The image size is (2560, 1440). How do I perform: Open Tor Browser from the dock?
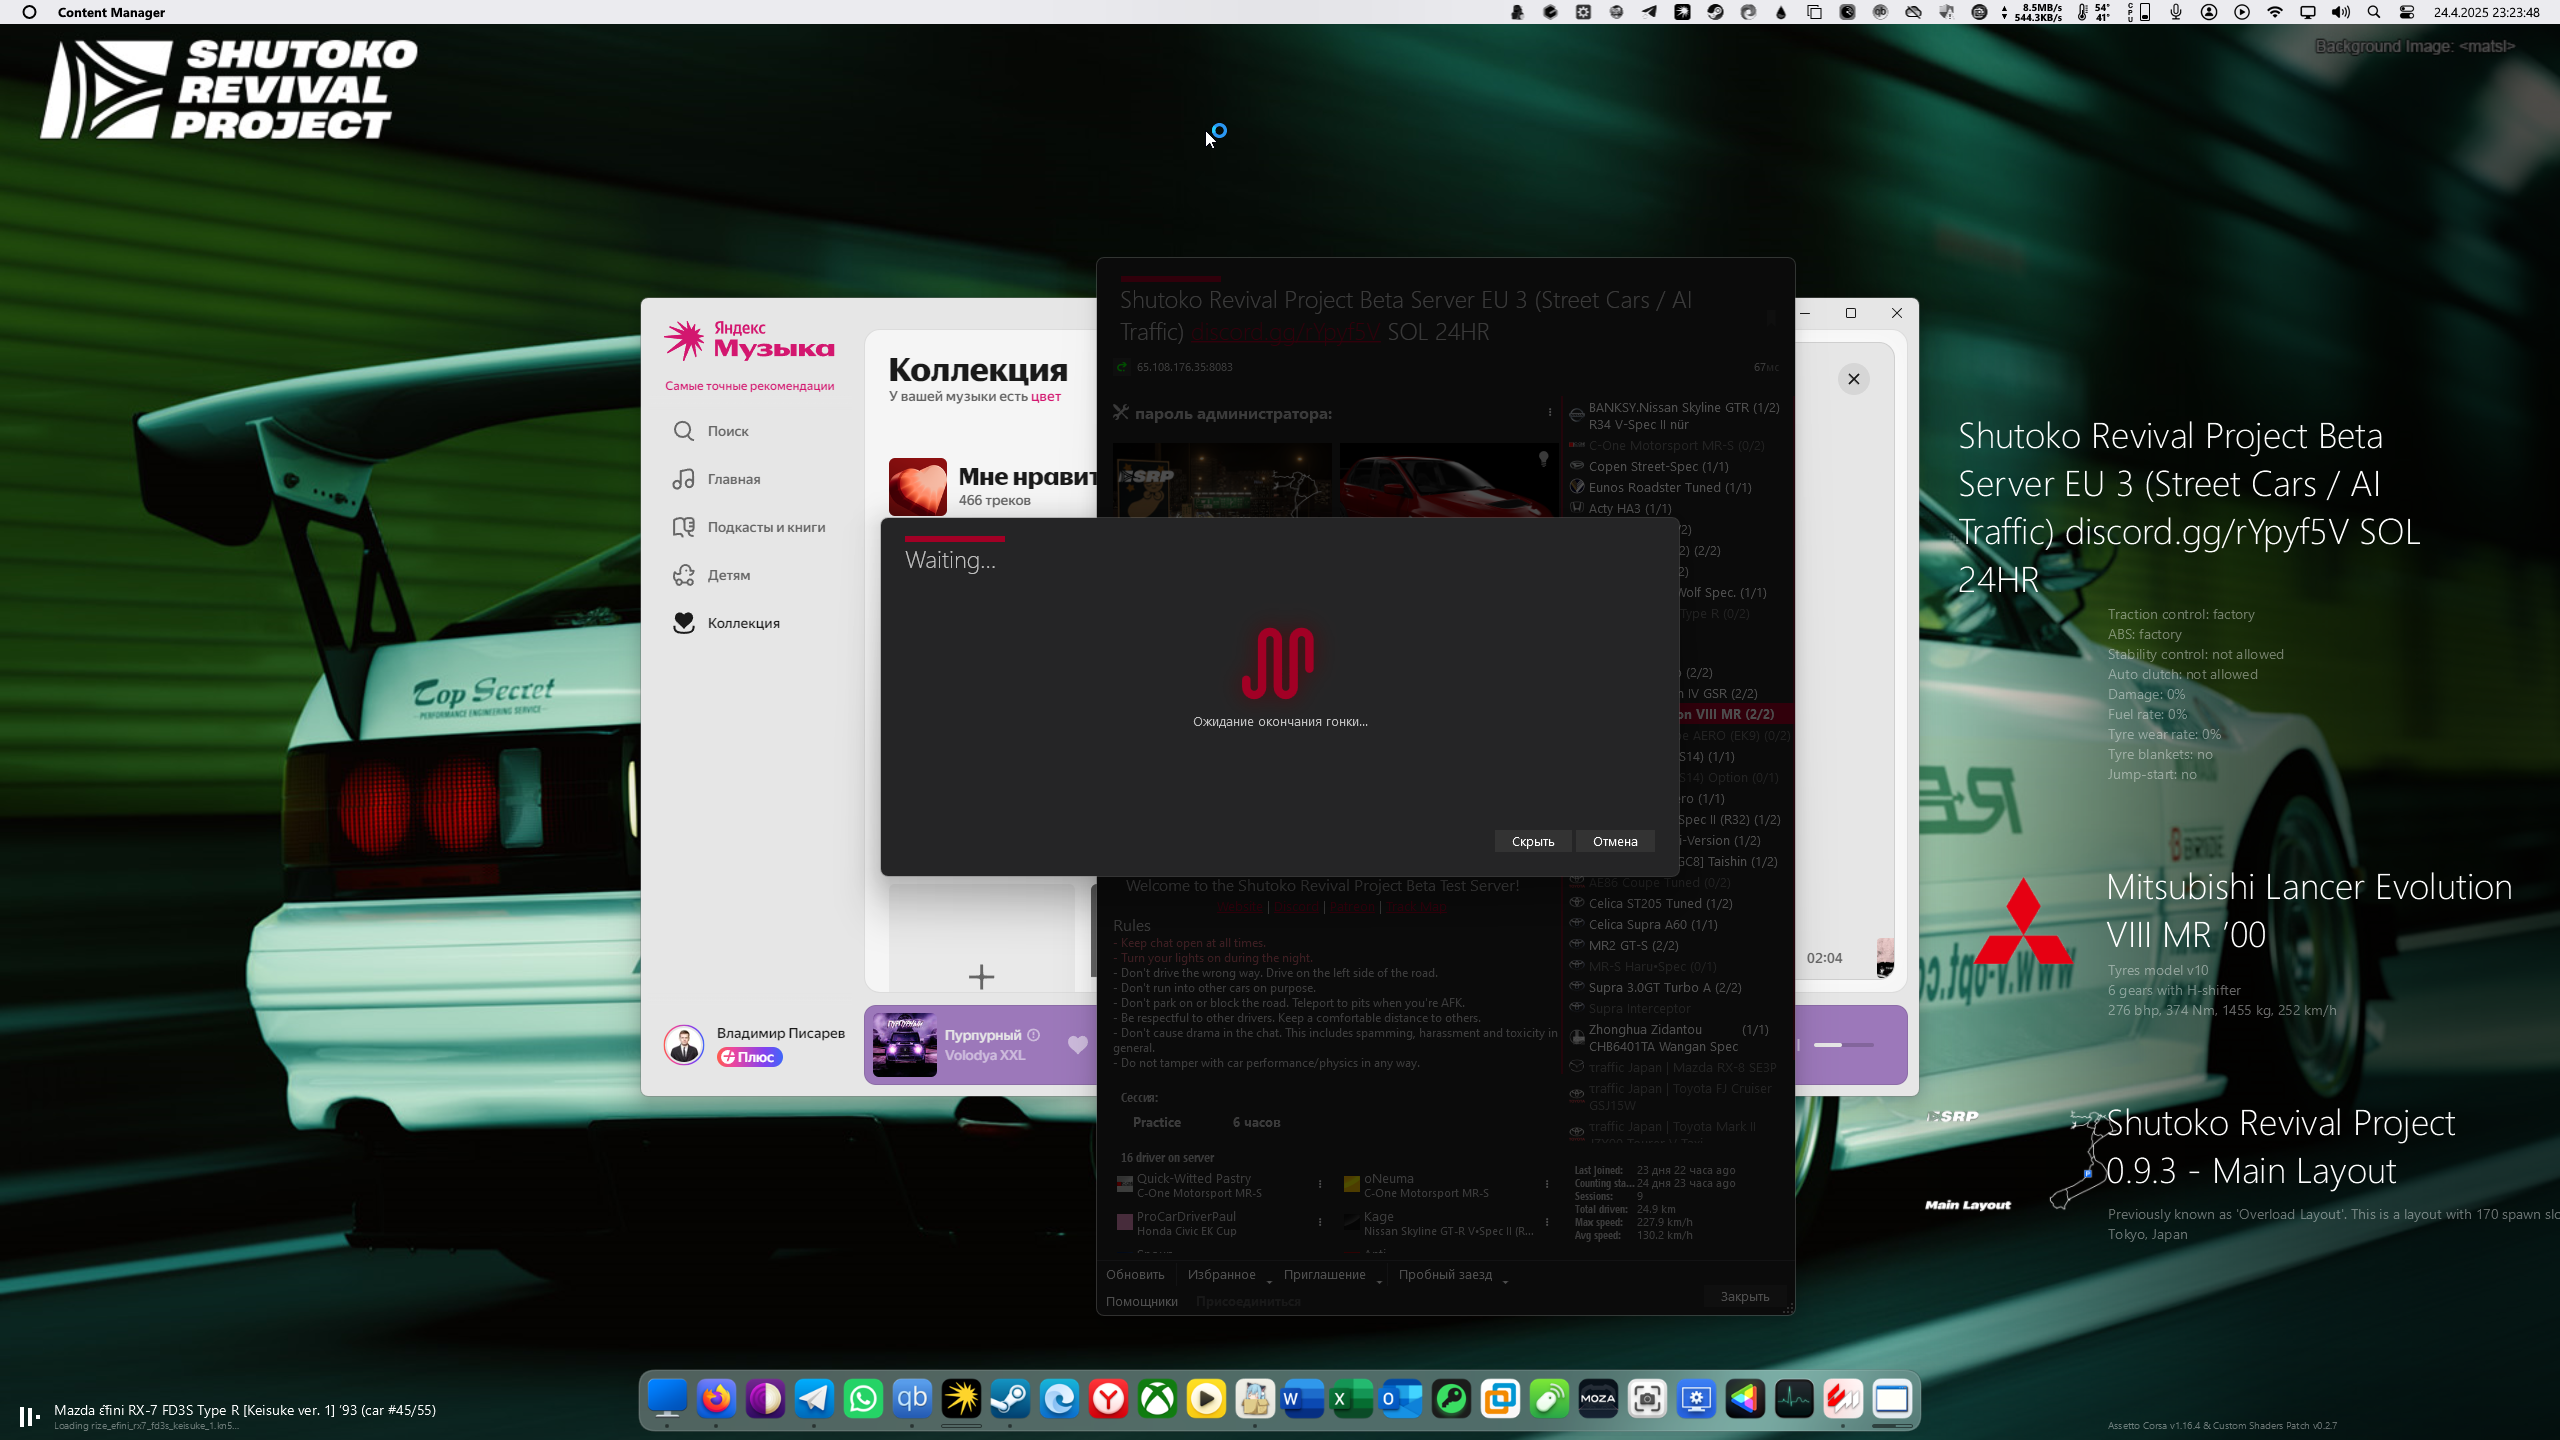[x=765, y=1398]
